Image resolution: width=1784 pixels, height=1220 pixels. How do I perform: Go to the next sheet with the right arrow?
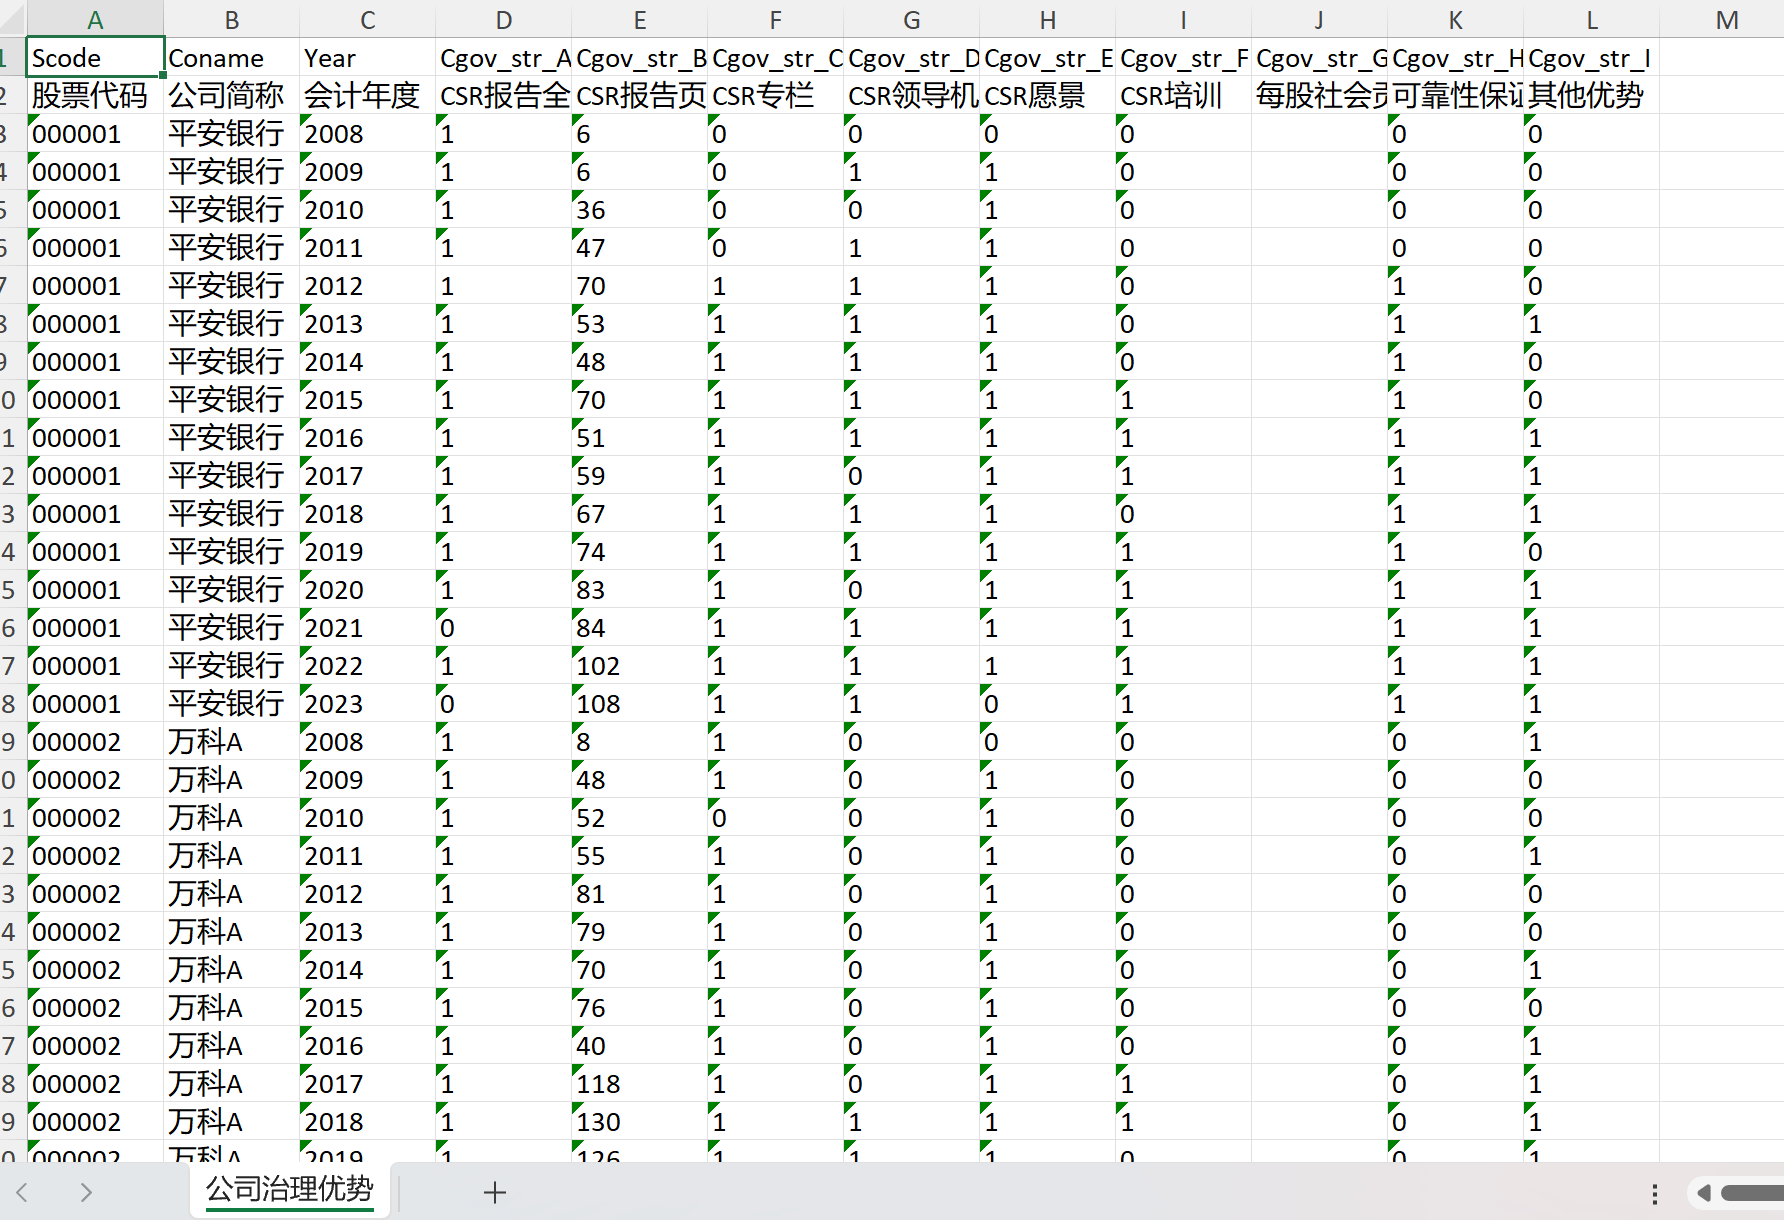[x=86, y=1192]
